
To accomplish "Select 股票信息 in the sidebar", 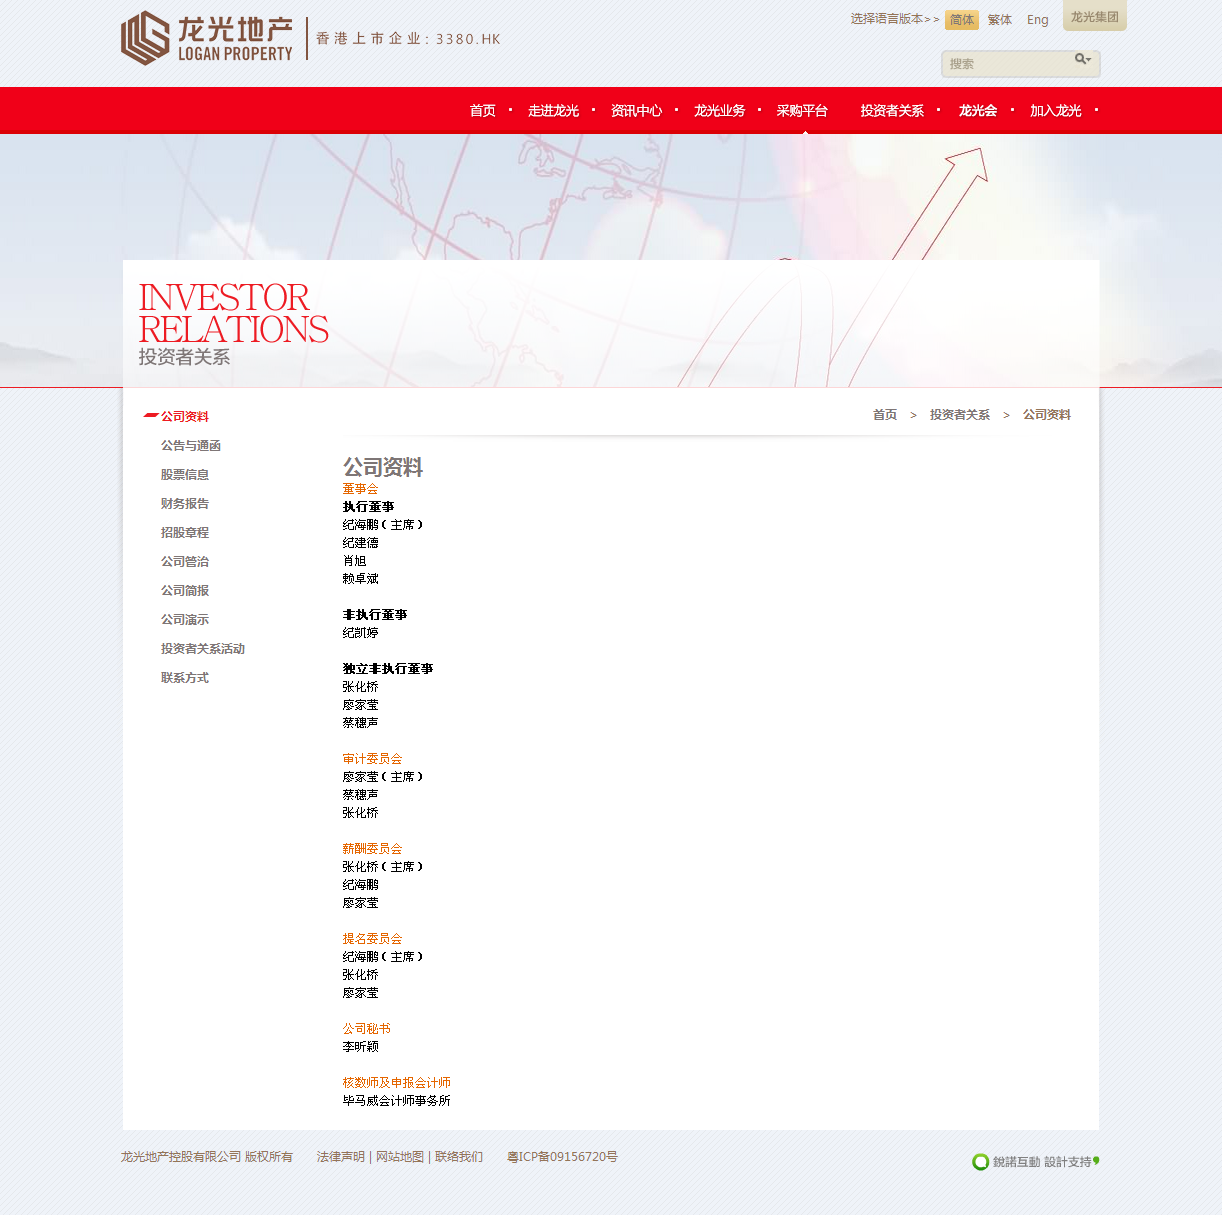I will pos(185,475).
